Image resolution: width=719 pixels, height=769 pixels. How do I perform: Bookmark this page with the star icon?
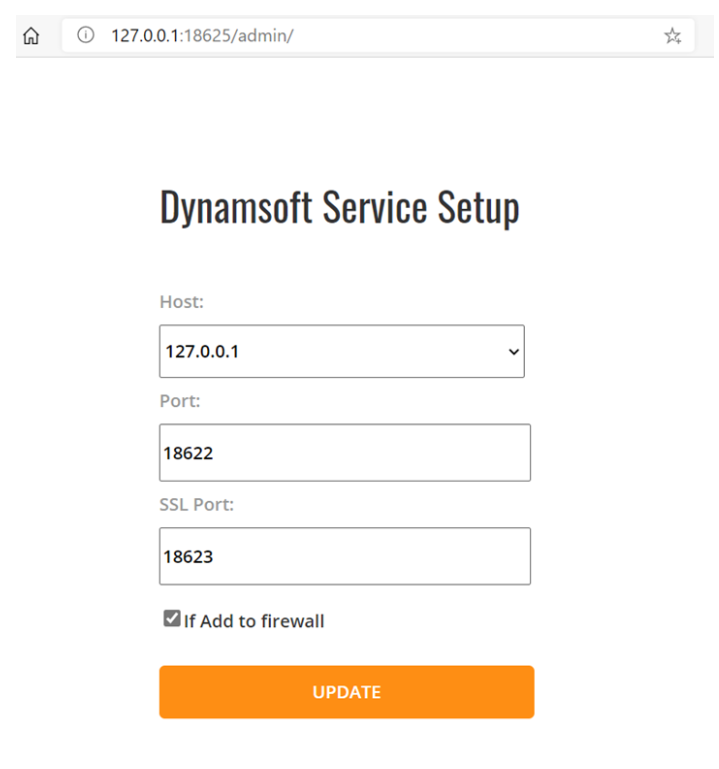click(x=672, y=36)
